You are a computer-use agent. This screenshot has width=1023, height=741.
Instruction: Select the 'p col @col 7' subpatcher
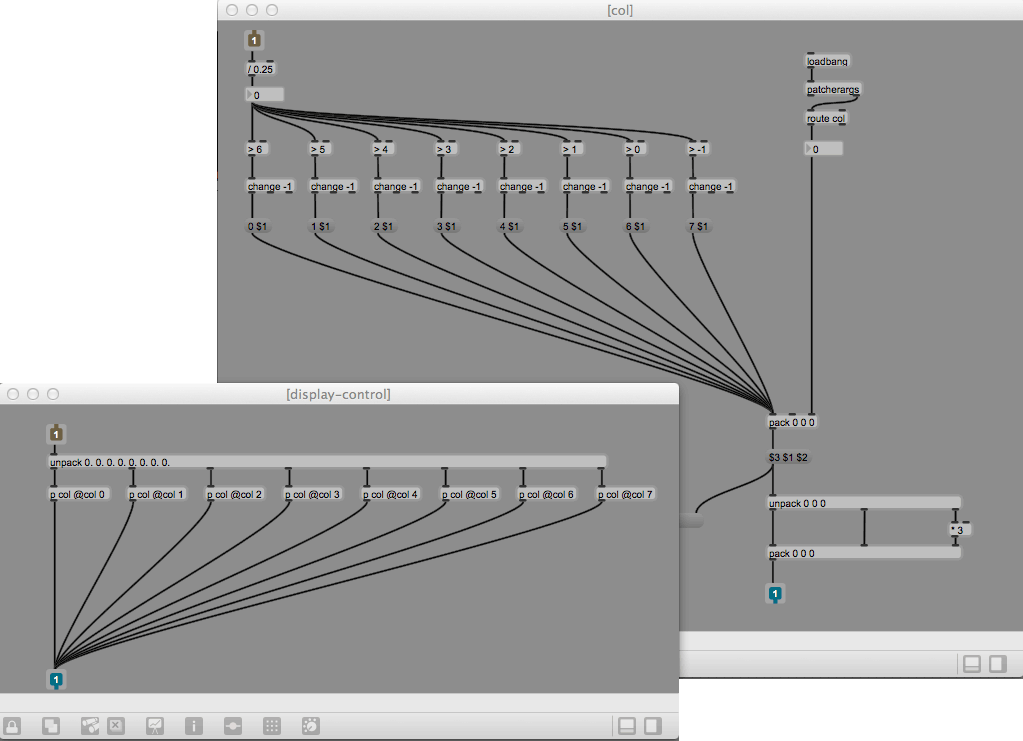(626, 494)
